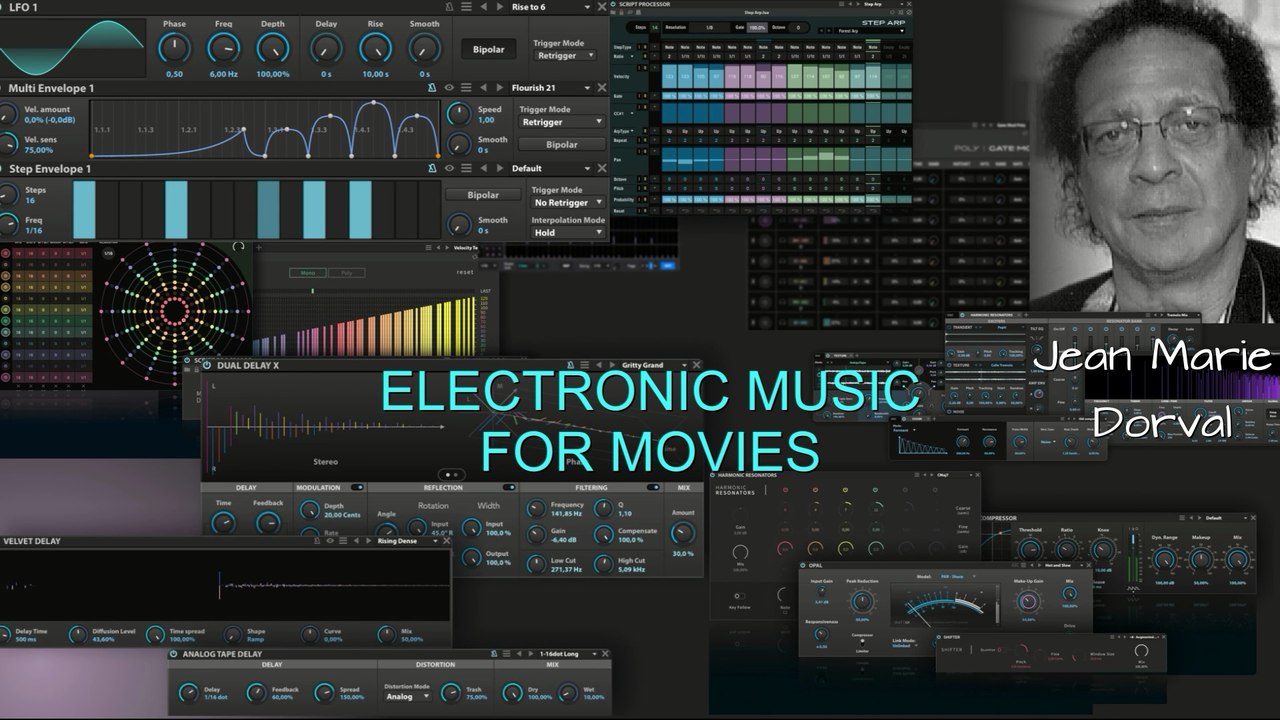
Task: Click the LFO 1 Phase knob
Action: point(174,46)
